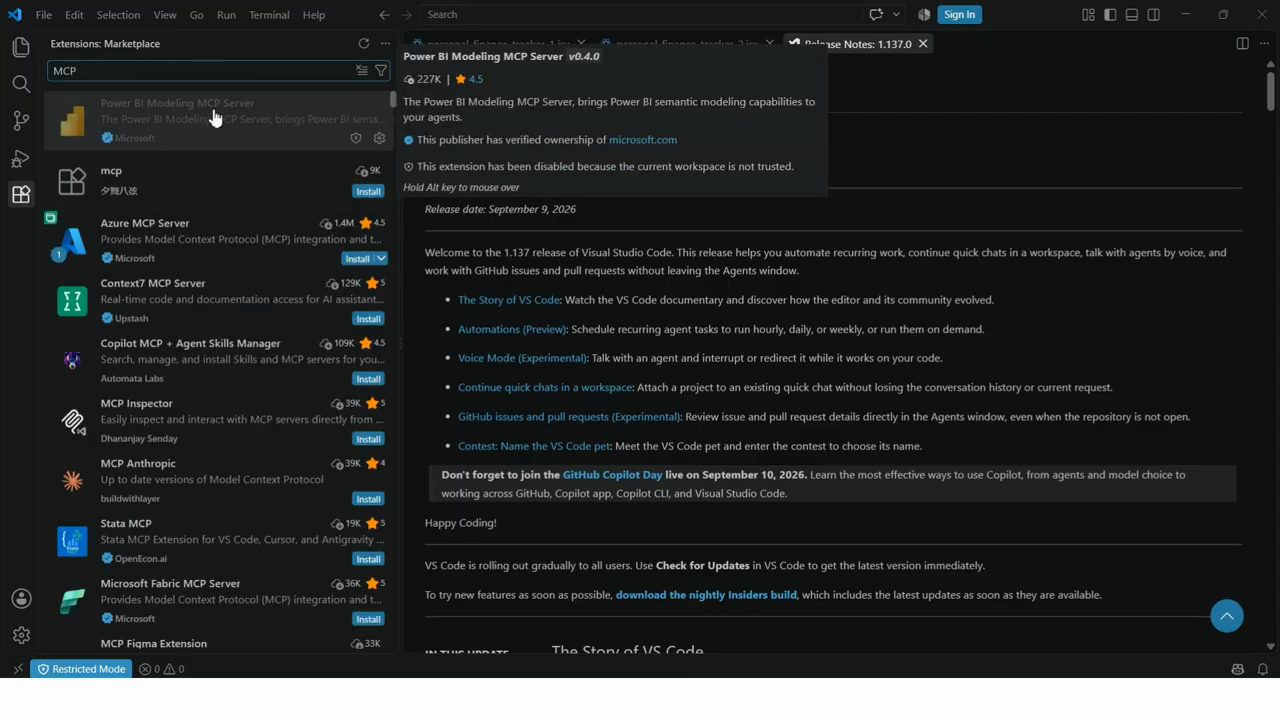Screen dimensions: 1280x720
Task: Open the Accounts icon in activity bar
Action: coord(21,599)
